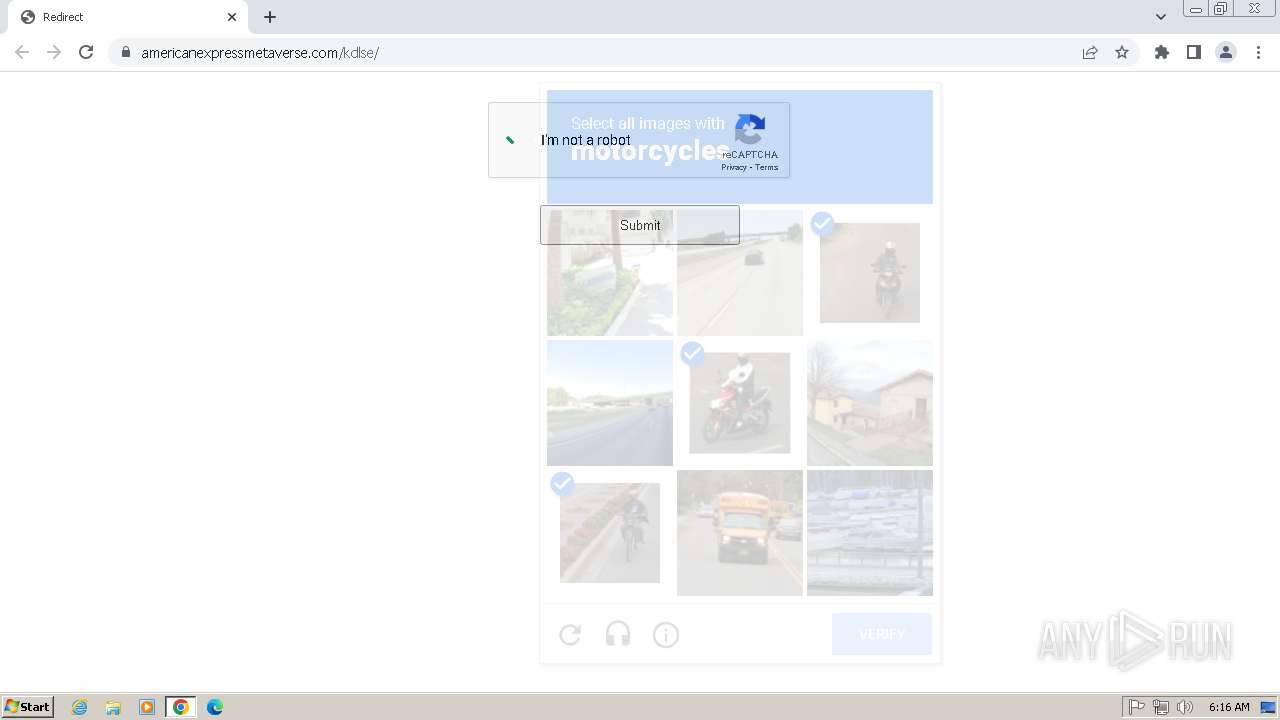Image resolution: width=1280 pixels, height=720 pixels.
Task: Deselect the red motorcycle image
Action: [x=740, y=403]
